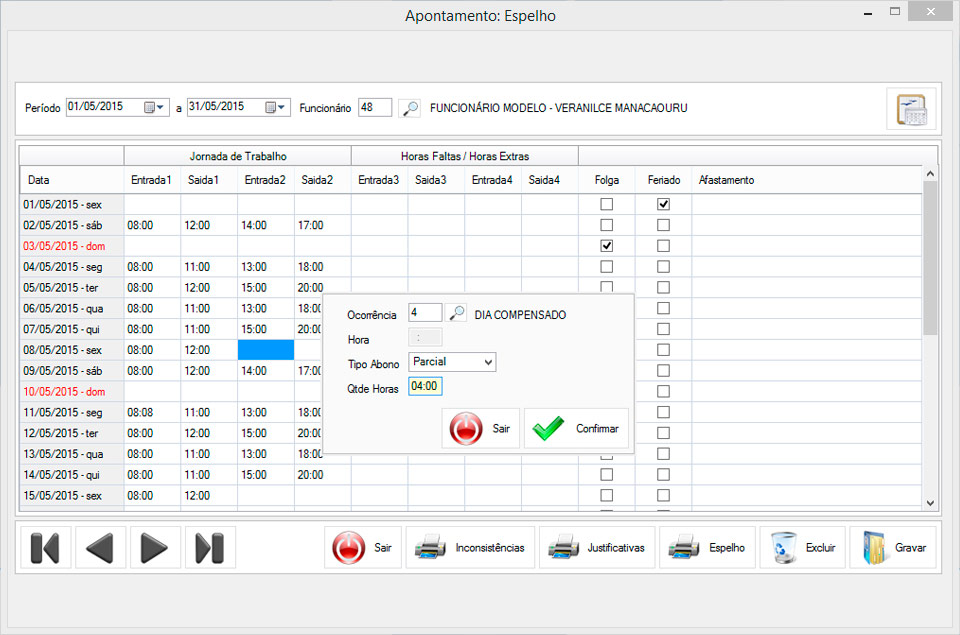Click the vertical scrollbar thumb of grid
Viewport: 960px width, 635px height.
pyautogui.click(x=930, y=258)
